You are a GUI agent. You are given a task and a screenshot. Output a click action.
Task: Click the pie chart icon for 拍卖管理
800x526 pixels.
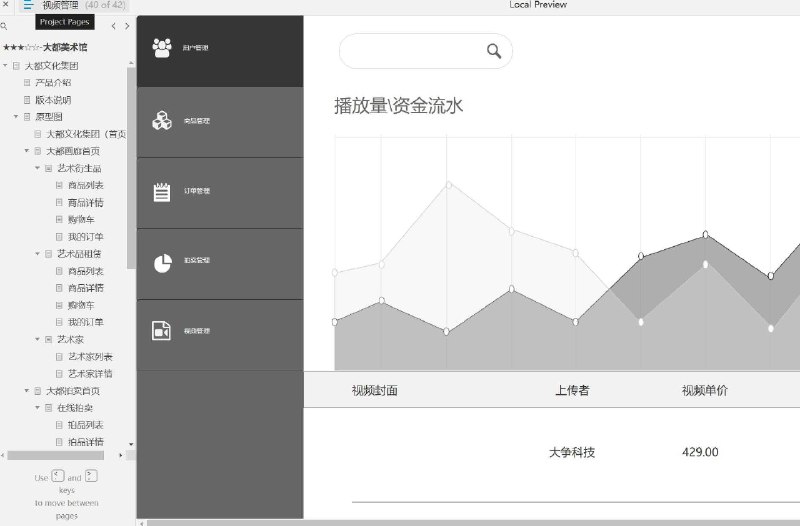point(163,263)
